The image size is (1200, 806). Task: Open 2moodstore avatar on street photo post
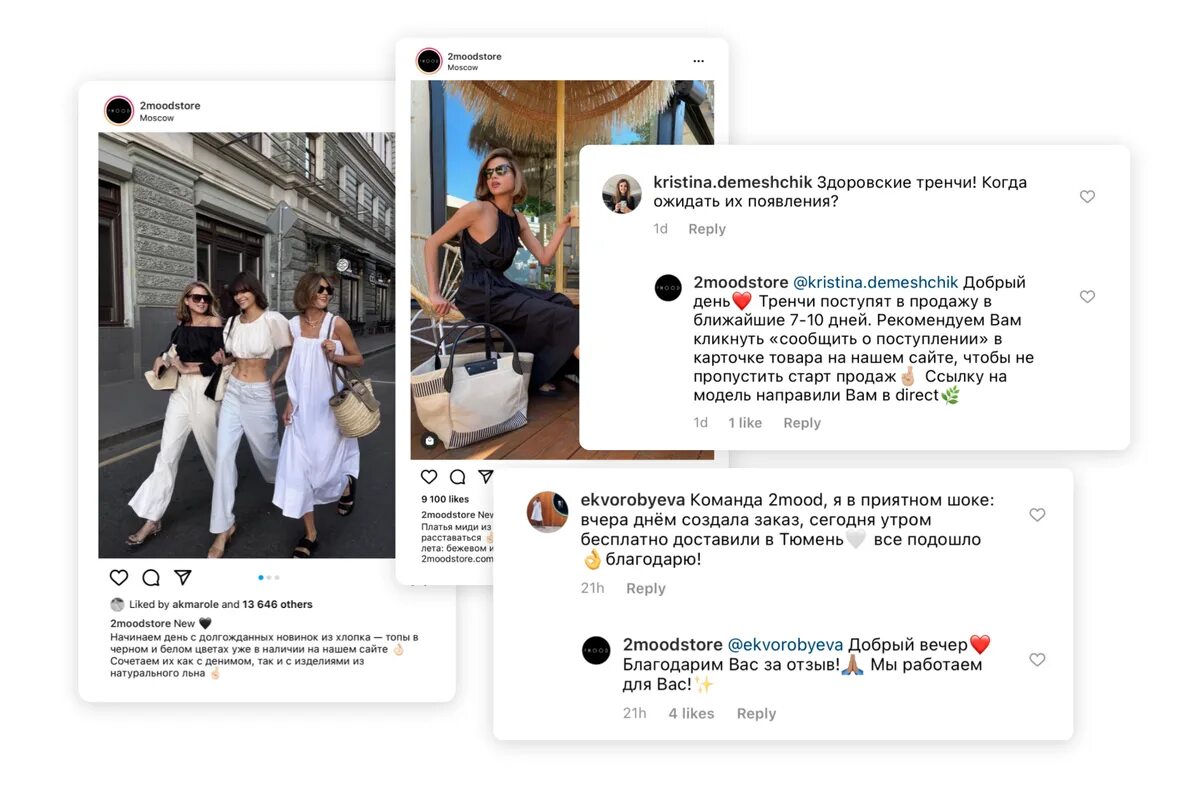[x=119, y=110]
